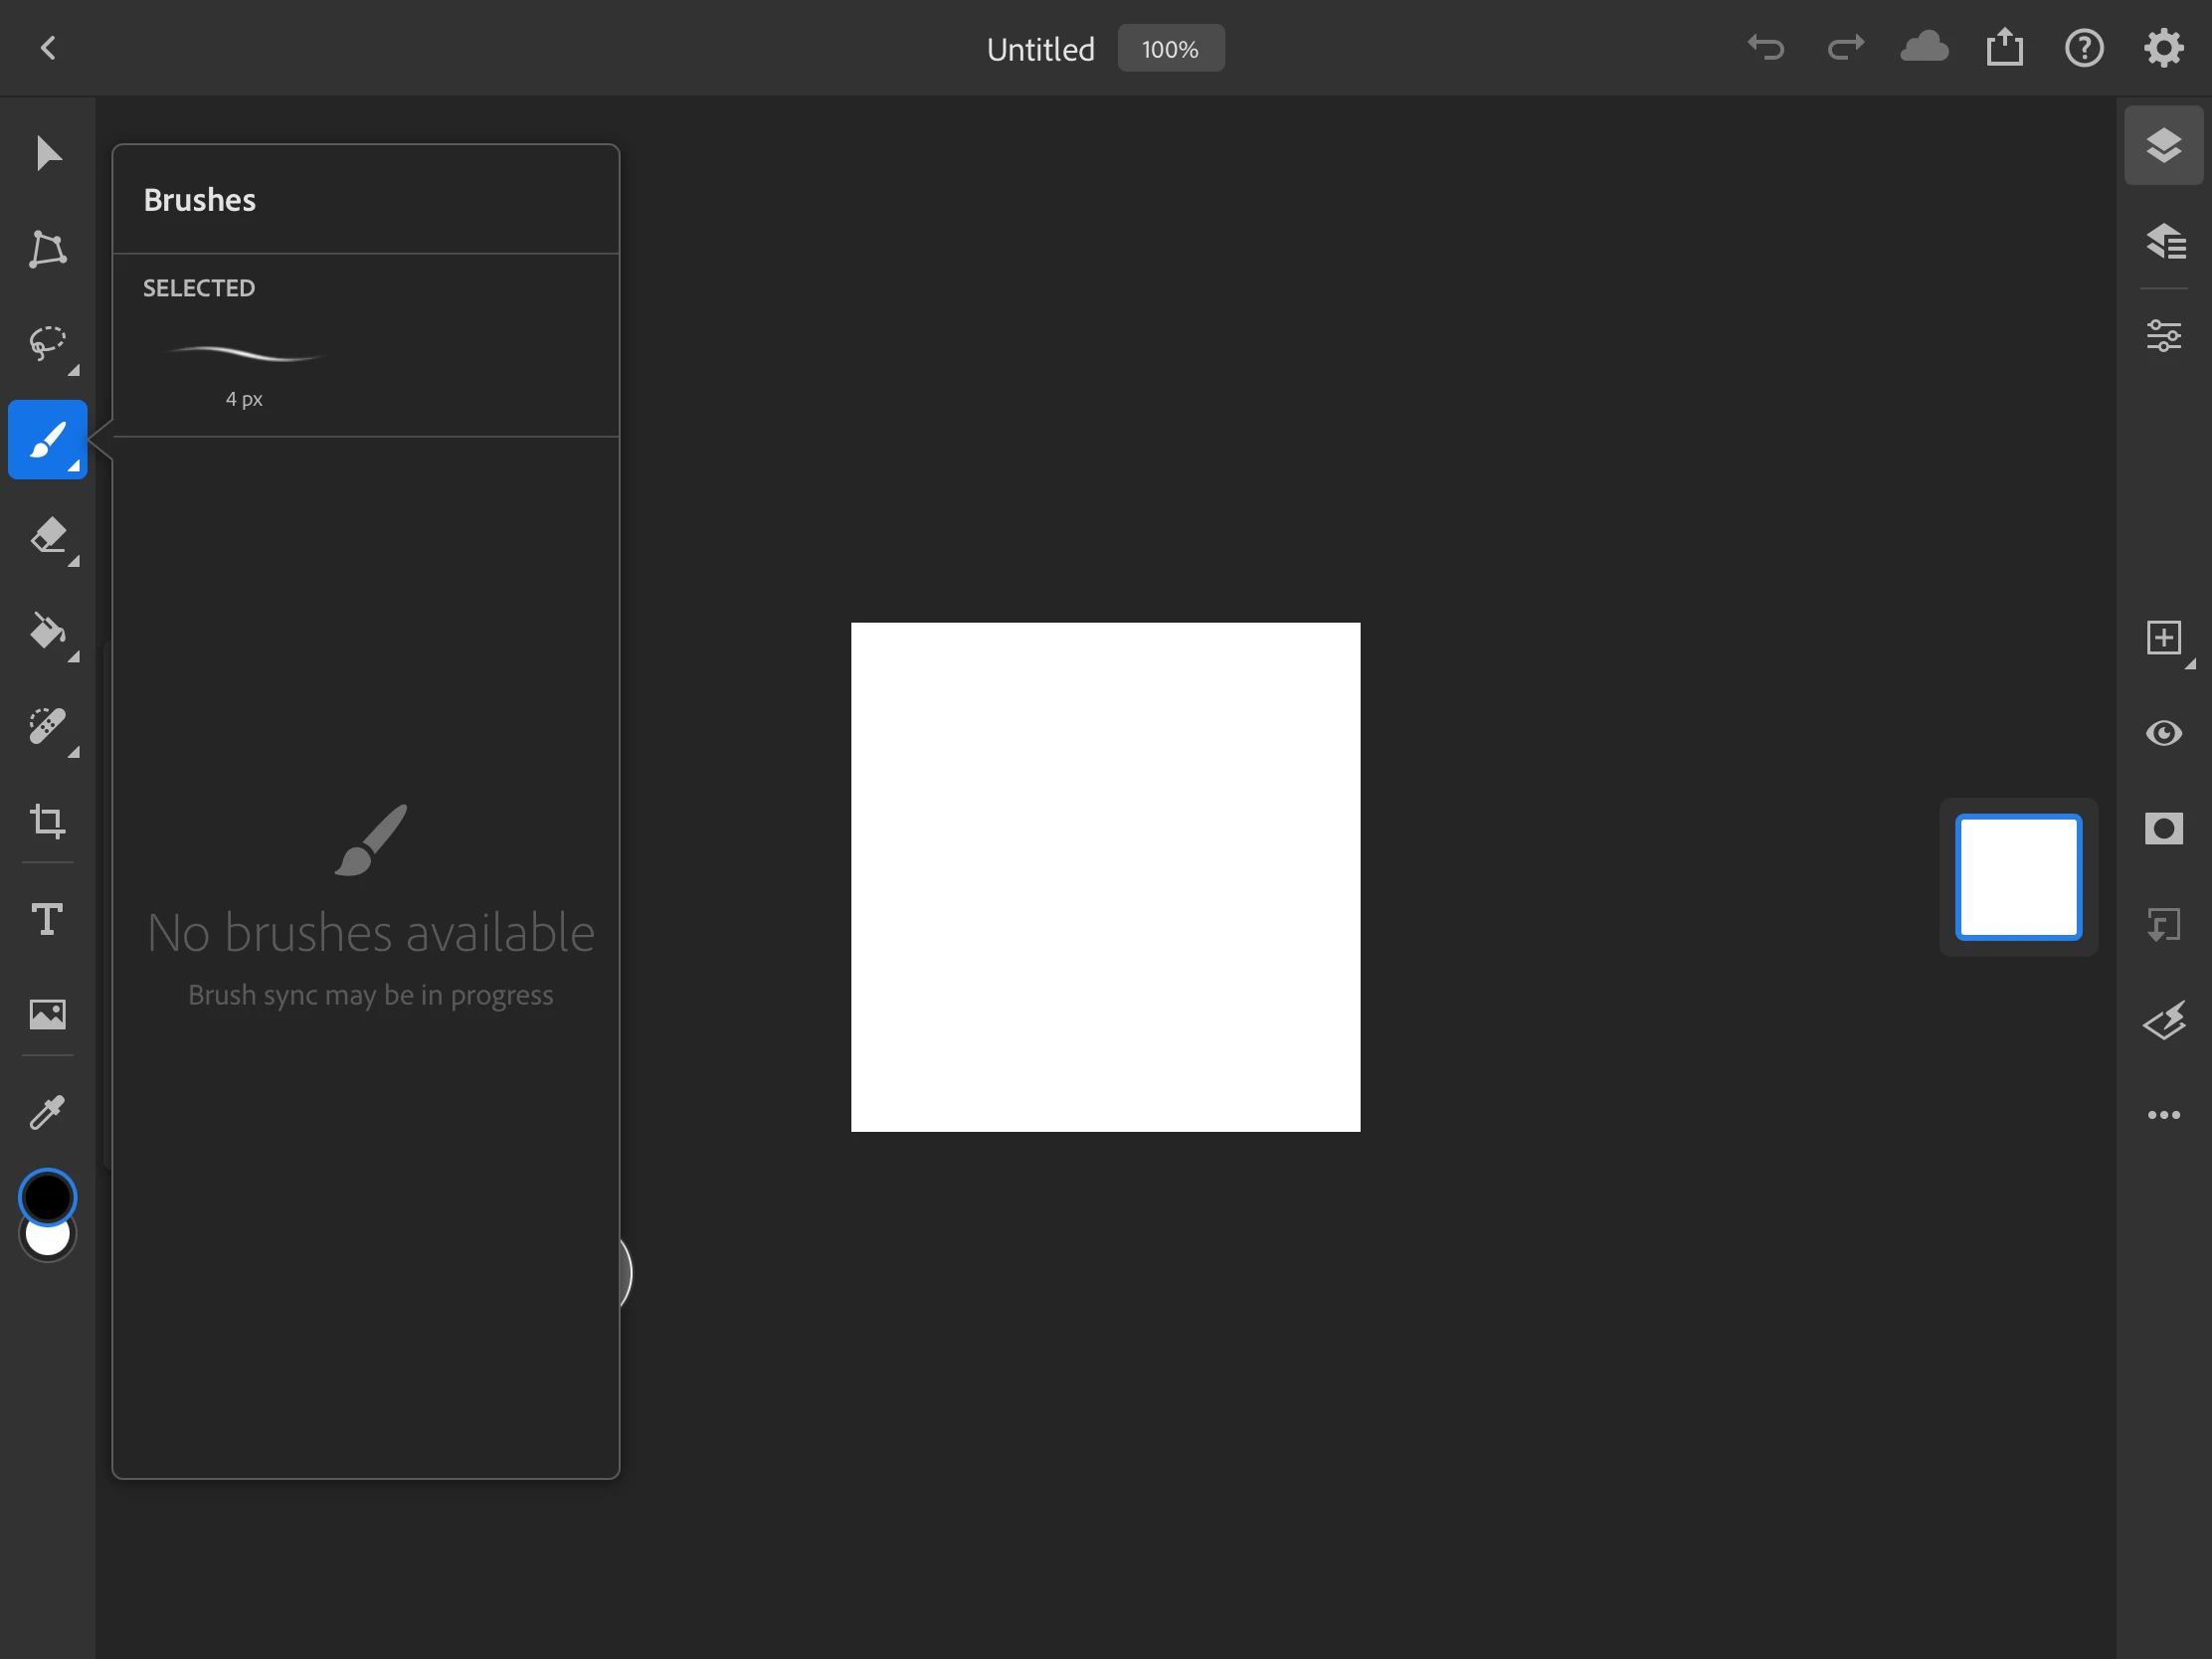Toggle layer visibility eye icon
Screen dimensions: 2212x1659
point(2163,733)
